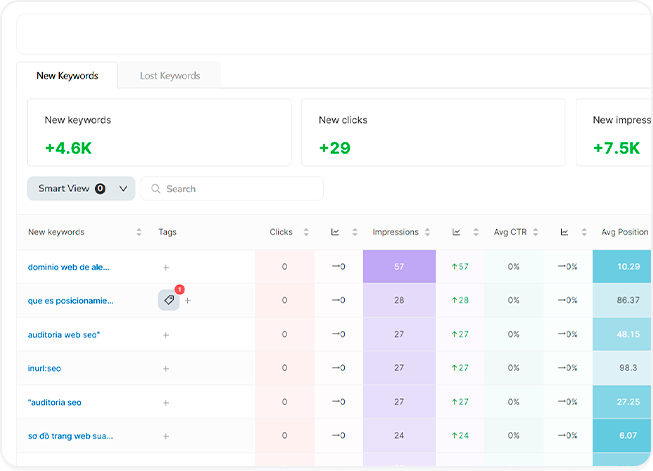The height and width of the screenshot is (471, 653).
Task: Click the chart icon beside Avg CTR column
Action: (x=564, y=232)
